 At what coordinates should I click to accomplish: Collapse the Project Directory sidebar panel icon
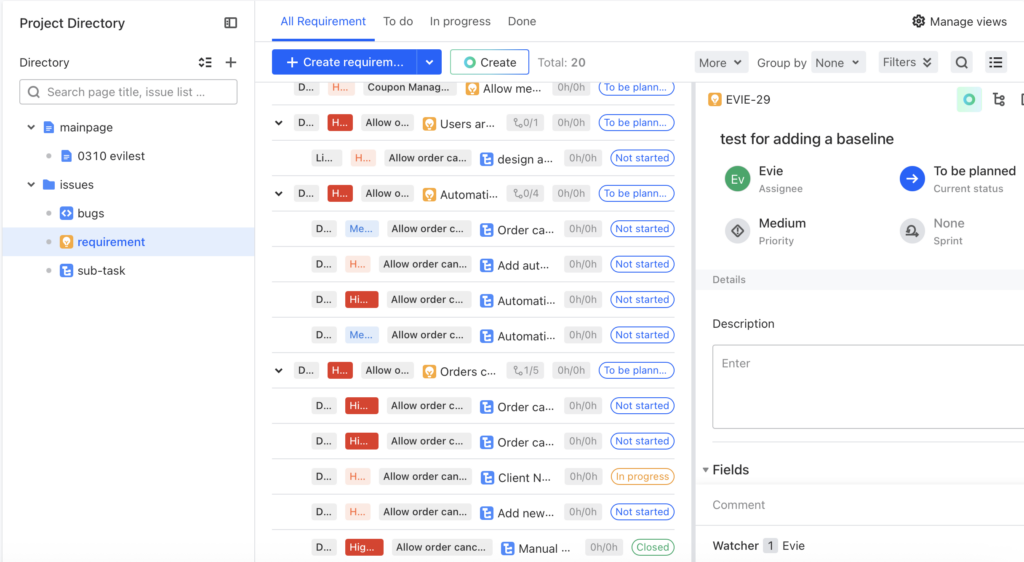(231, 23)
